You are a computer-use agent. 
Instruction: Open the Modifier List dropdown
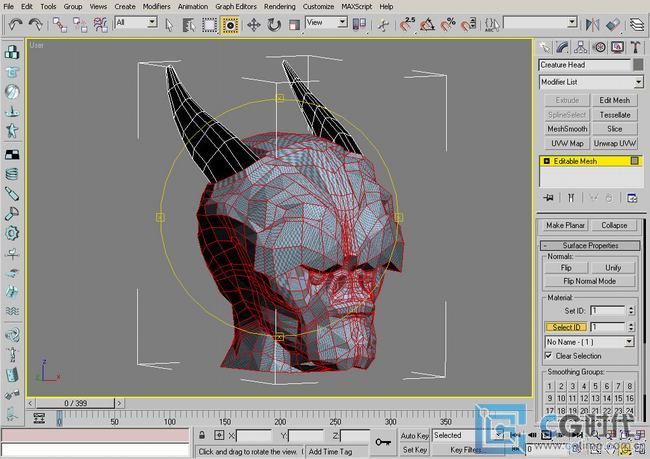[x=591, y=82]
